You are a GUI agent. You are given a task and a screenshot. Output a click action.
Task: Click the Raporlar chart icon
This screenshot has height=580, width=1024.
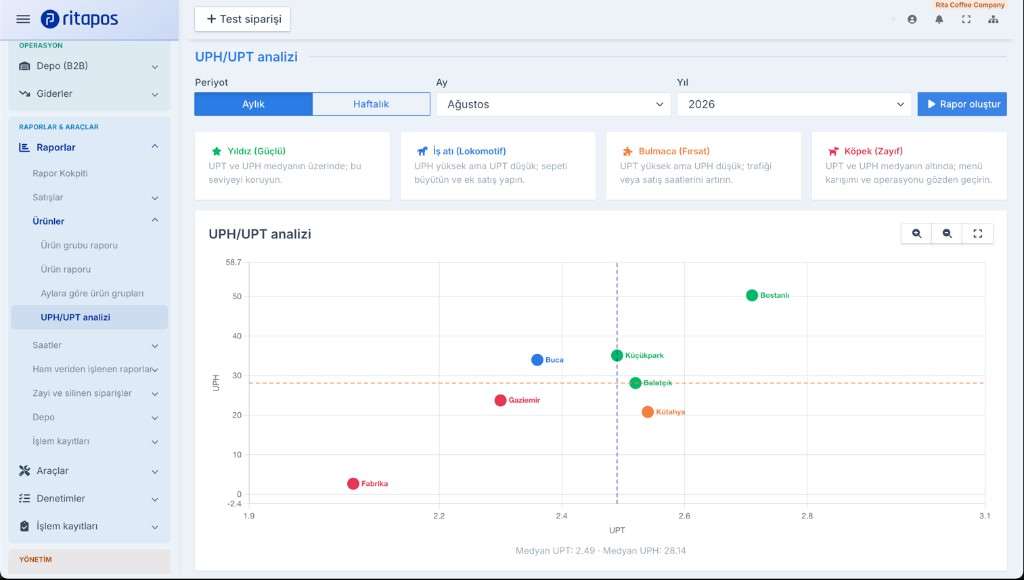click(25, 148)
